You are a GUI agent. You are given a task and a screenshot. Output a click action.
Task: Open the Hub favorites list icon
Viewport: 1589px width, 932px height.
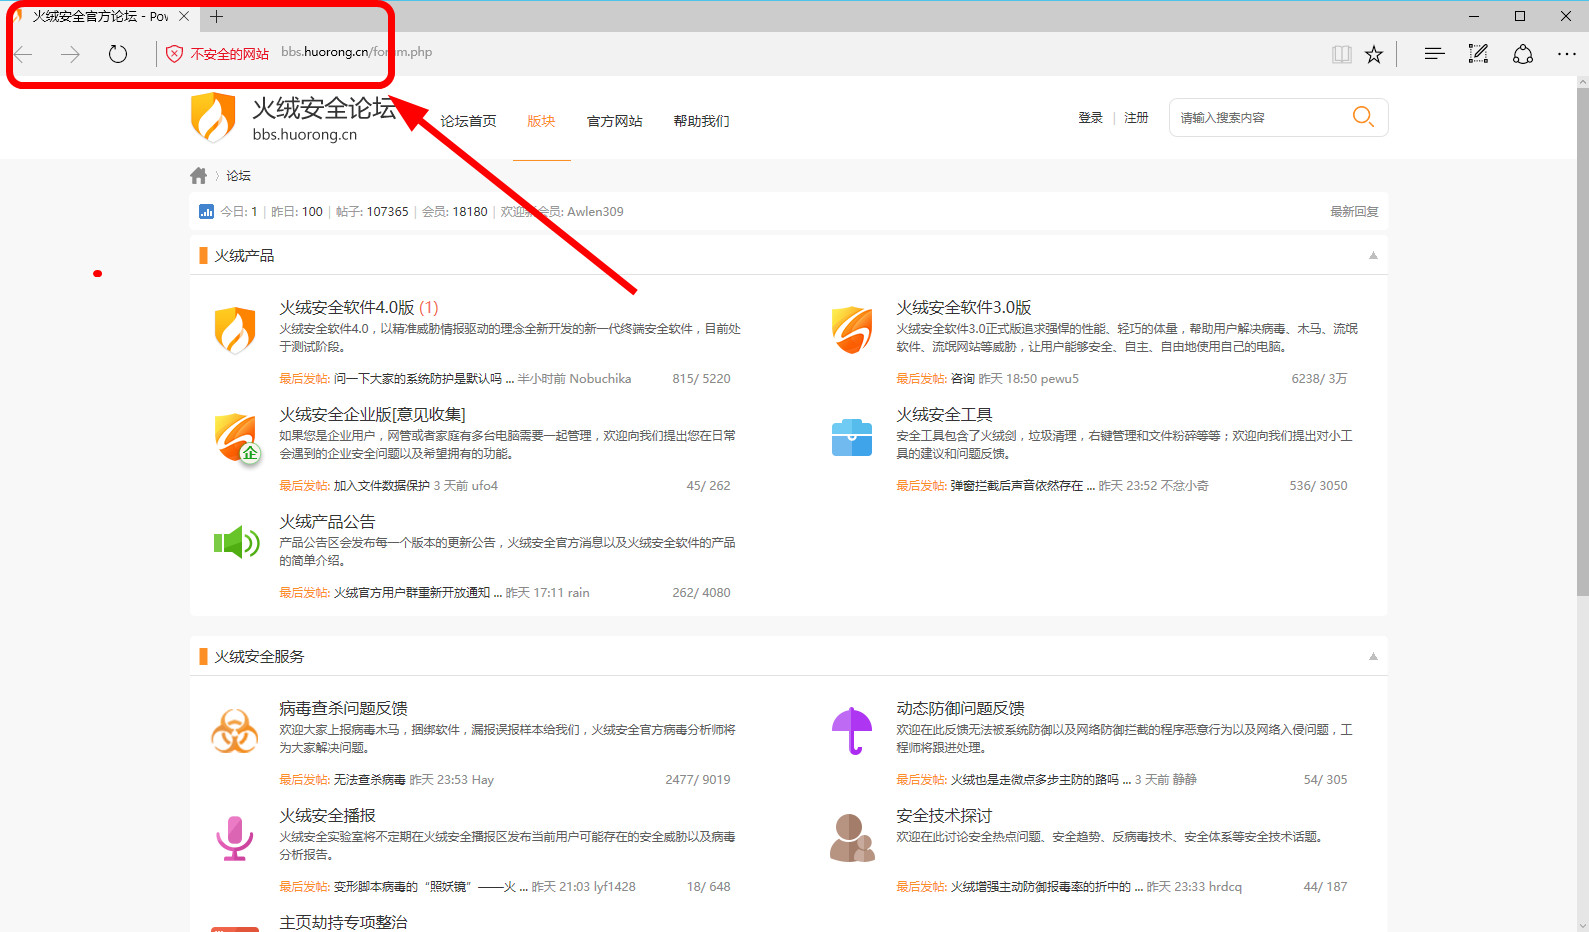[1434, 54]
